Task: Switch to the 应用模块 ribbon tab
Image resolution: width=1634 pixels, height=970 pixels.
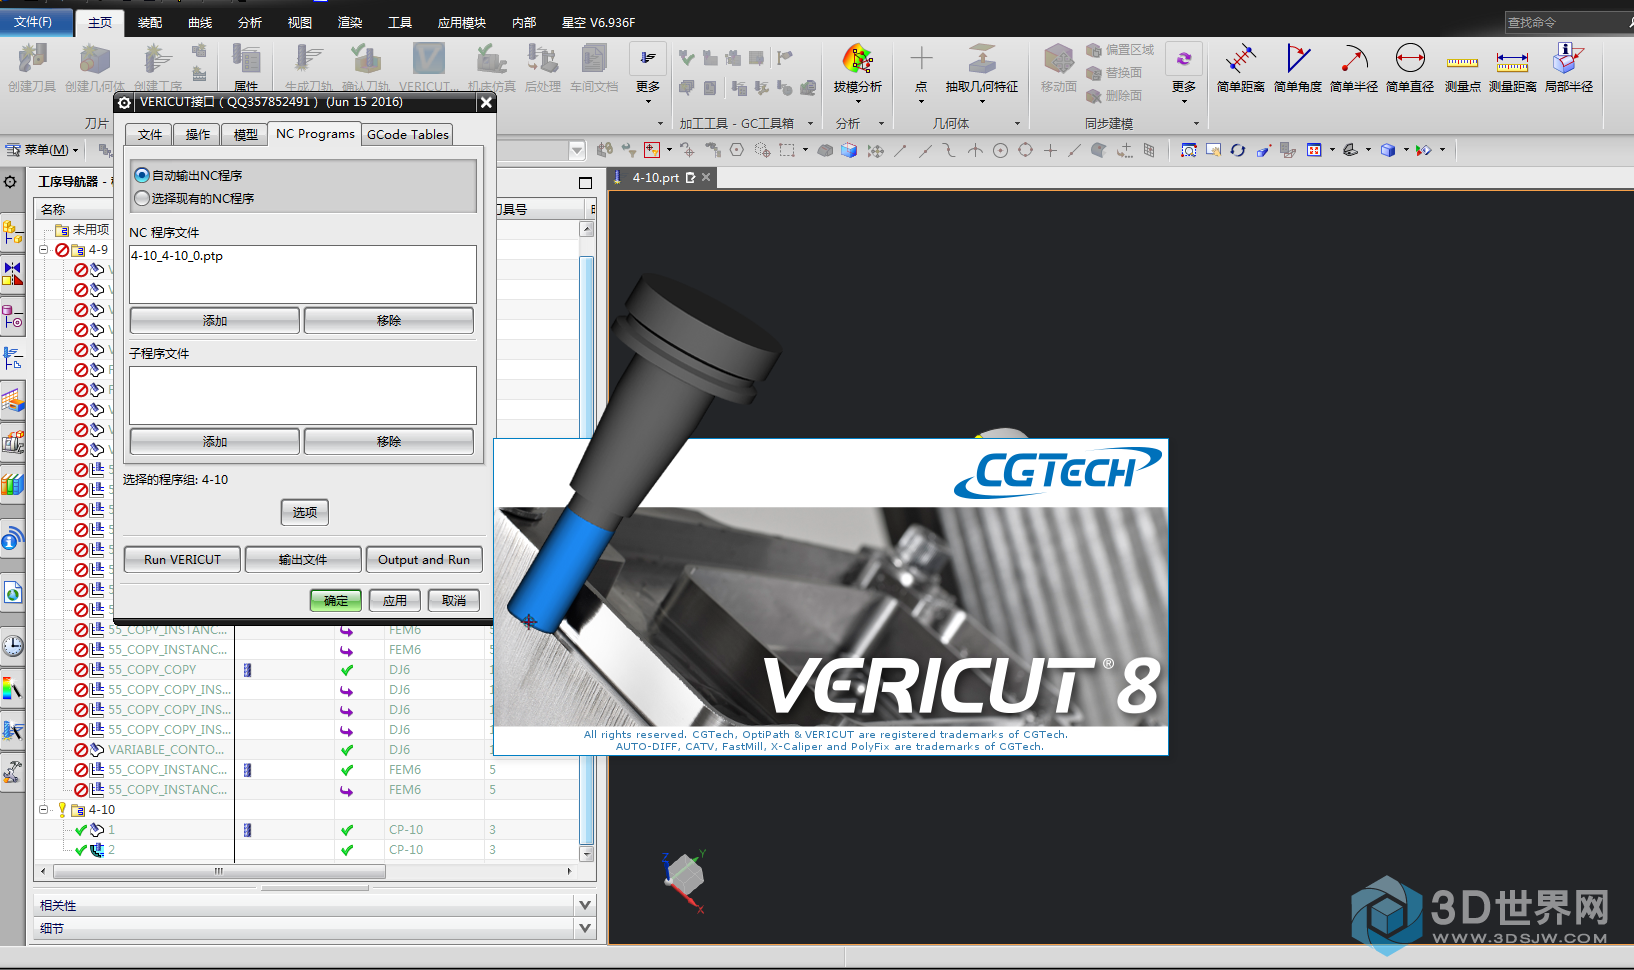Action: pos(461,22)
